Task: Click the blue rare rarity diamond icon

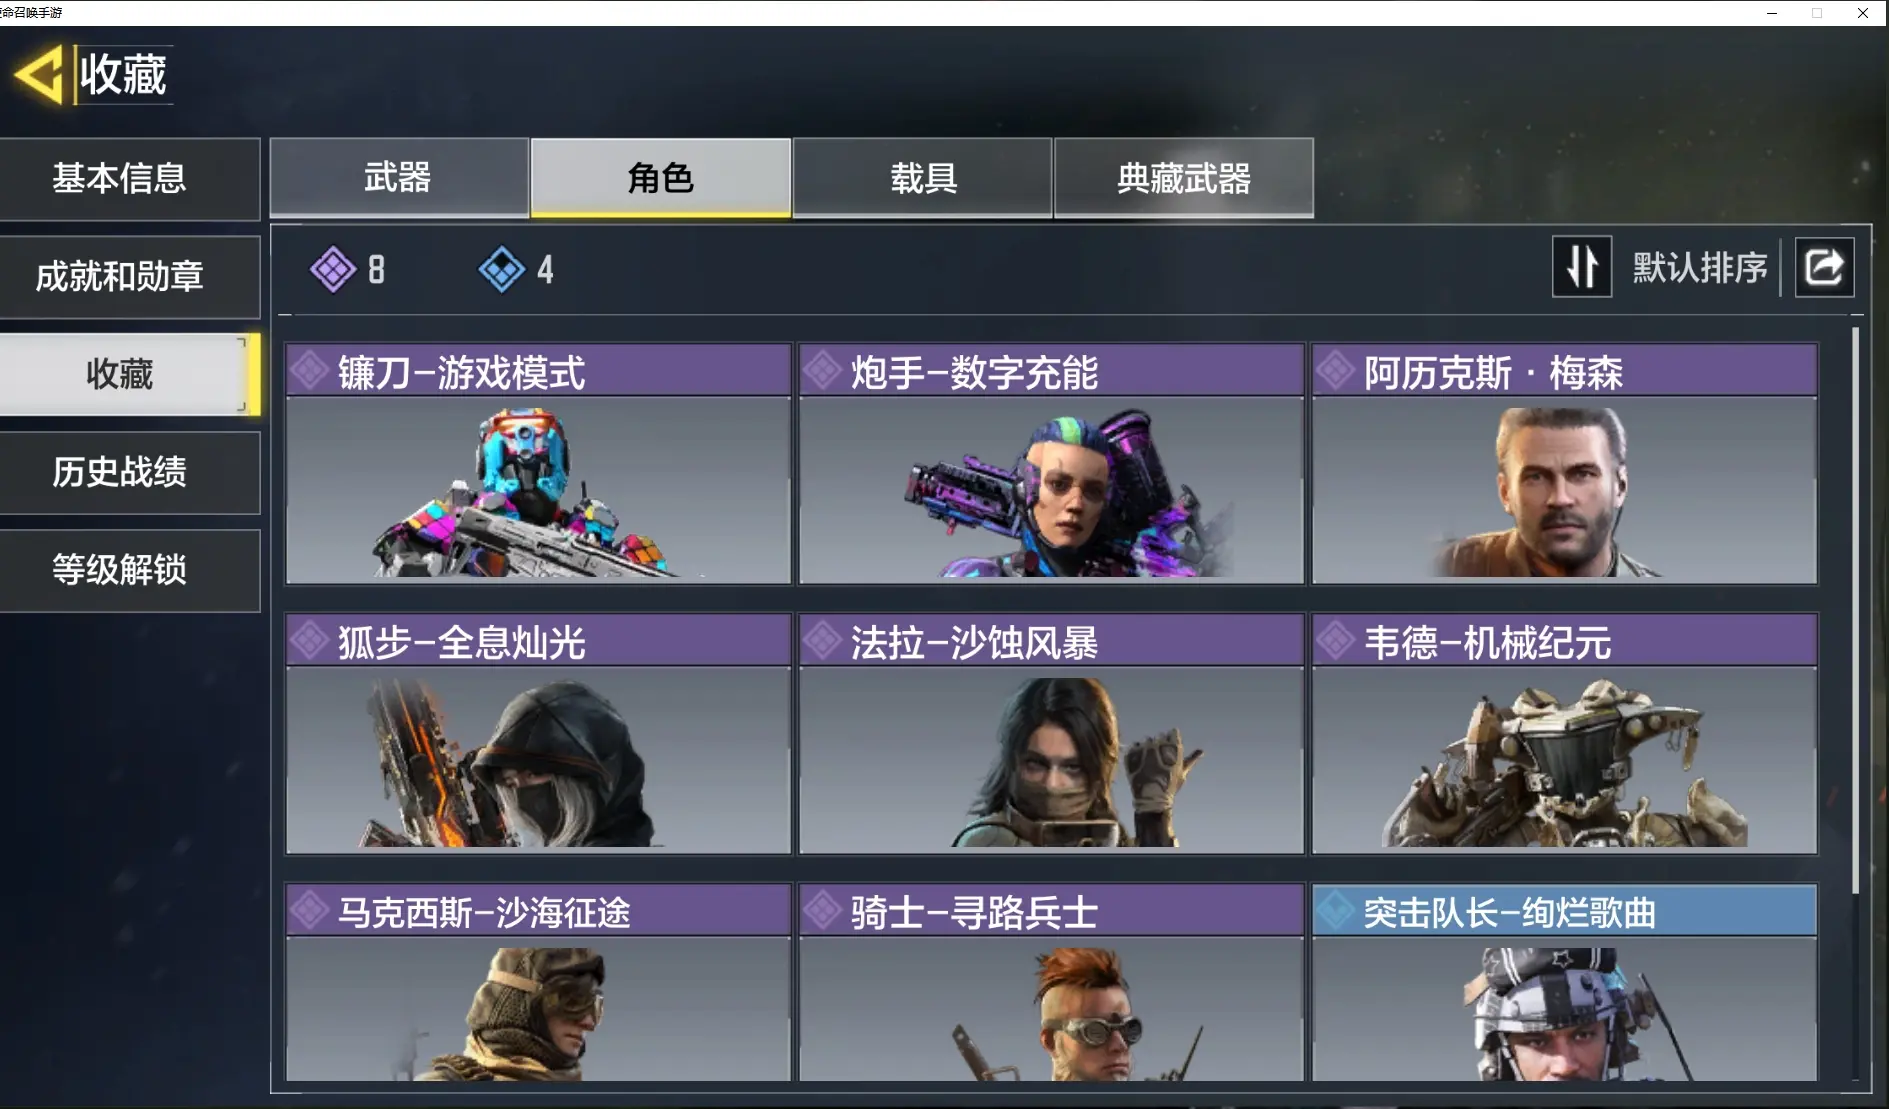Action: [x=502, y=269]
